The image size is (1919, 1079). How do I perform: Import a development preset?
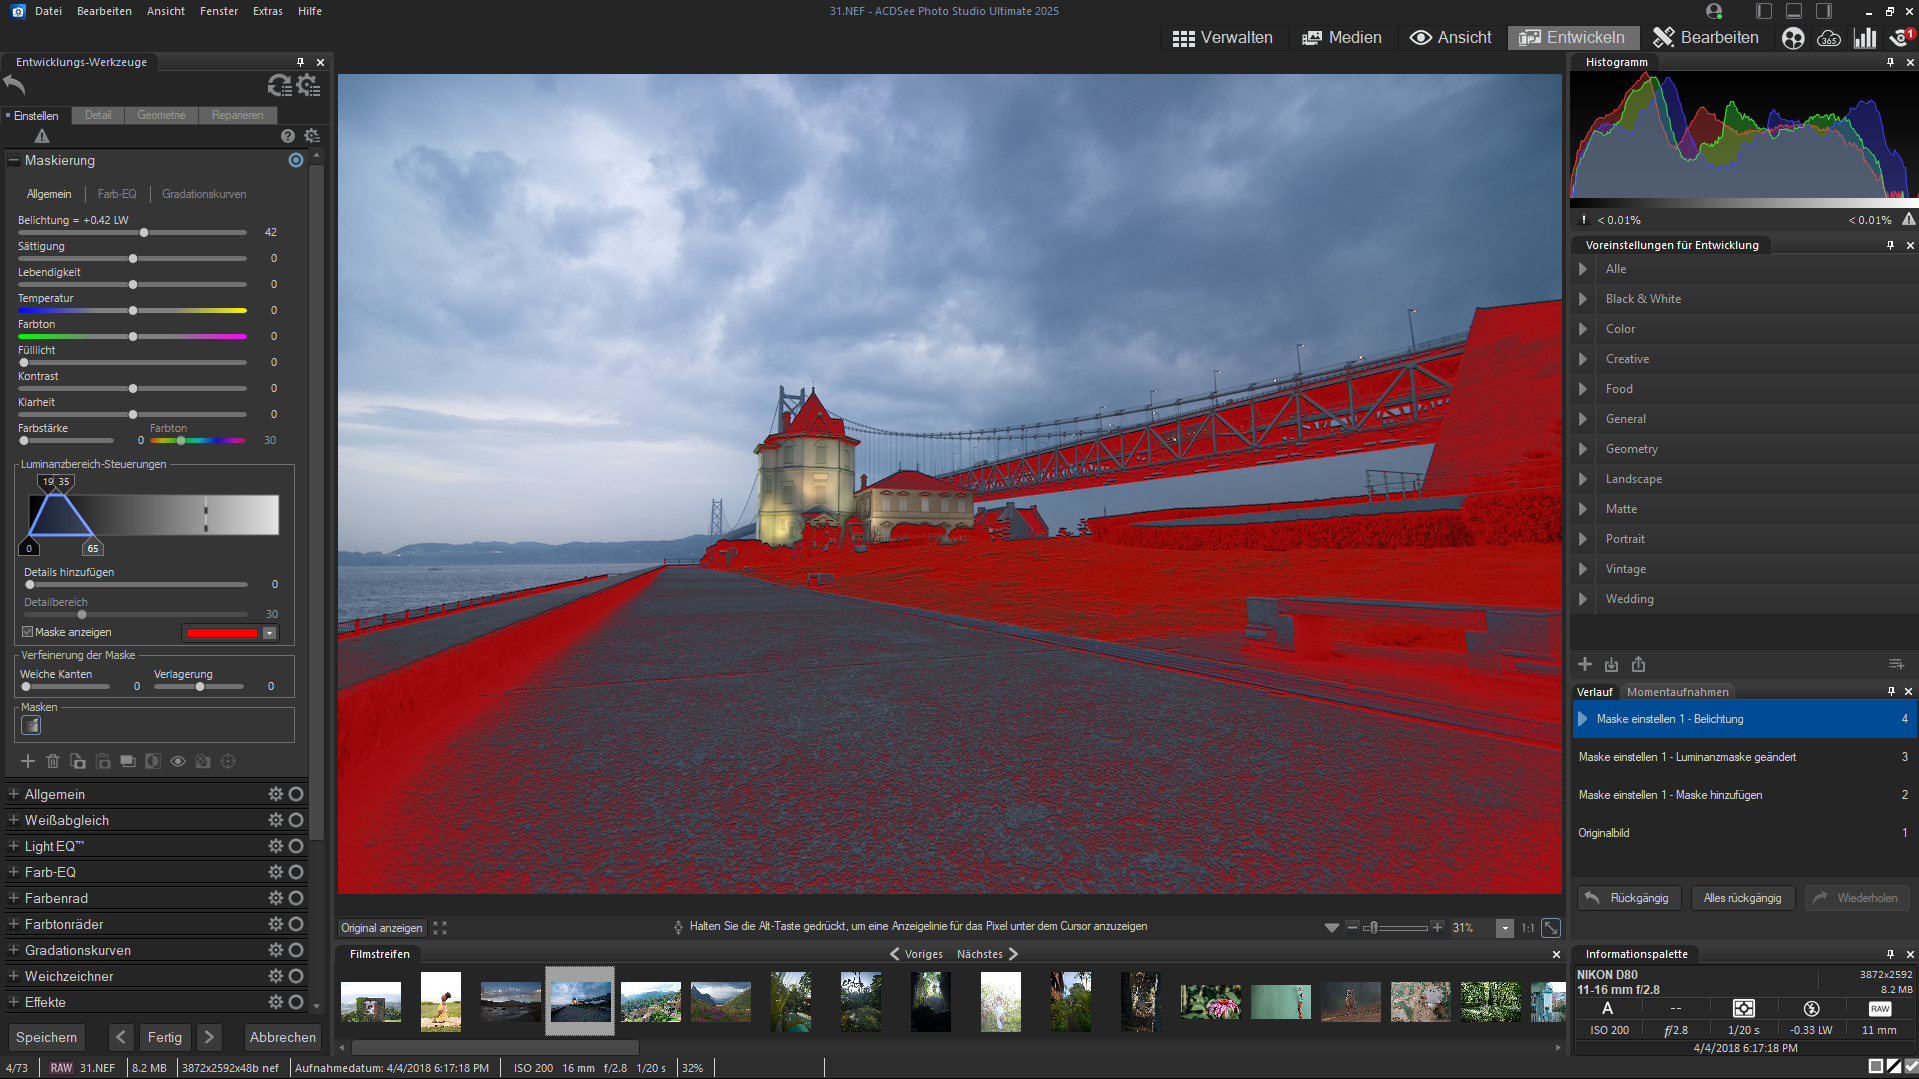pyautogui.click(x=1611, y=665)
